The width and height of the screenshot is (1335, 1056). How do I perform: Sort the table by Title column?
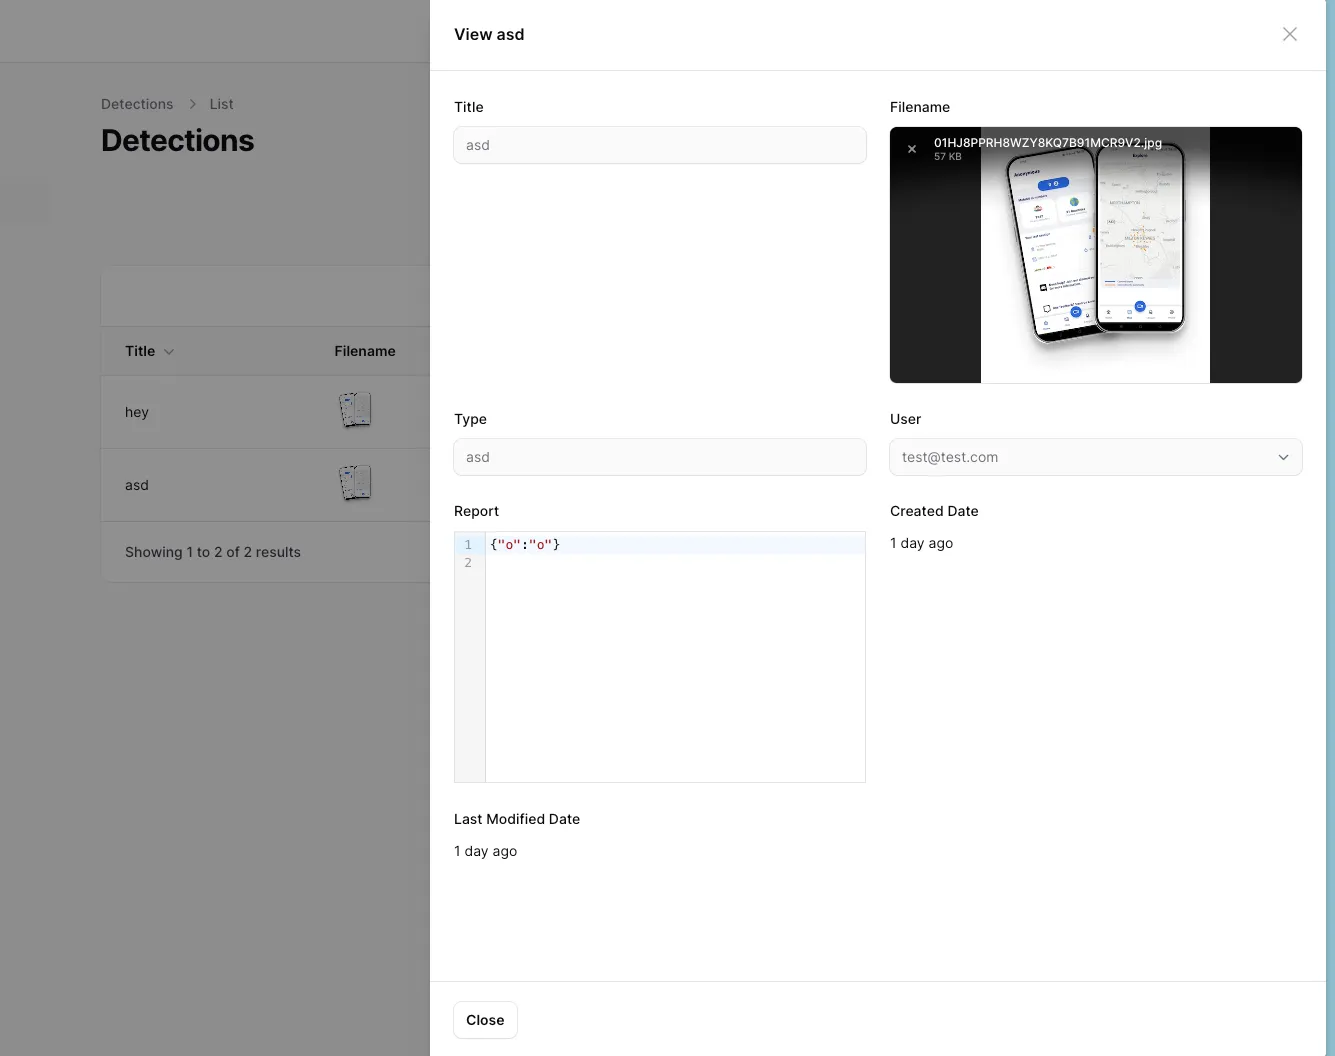(x=149, y=351)
